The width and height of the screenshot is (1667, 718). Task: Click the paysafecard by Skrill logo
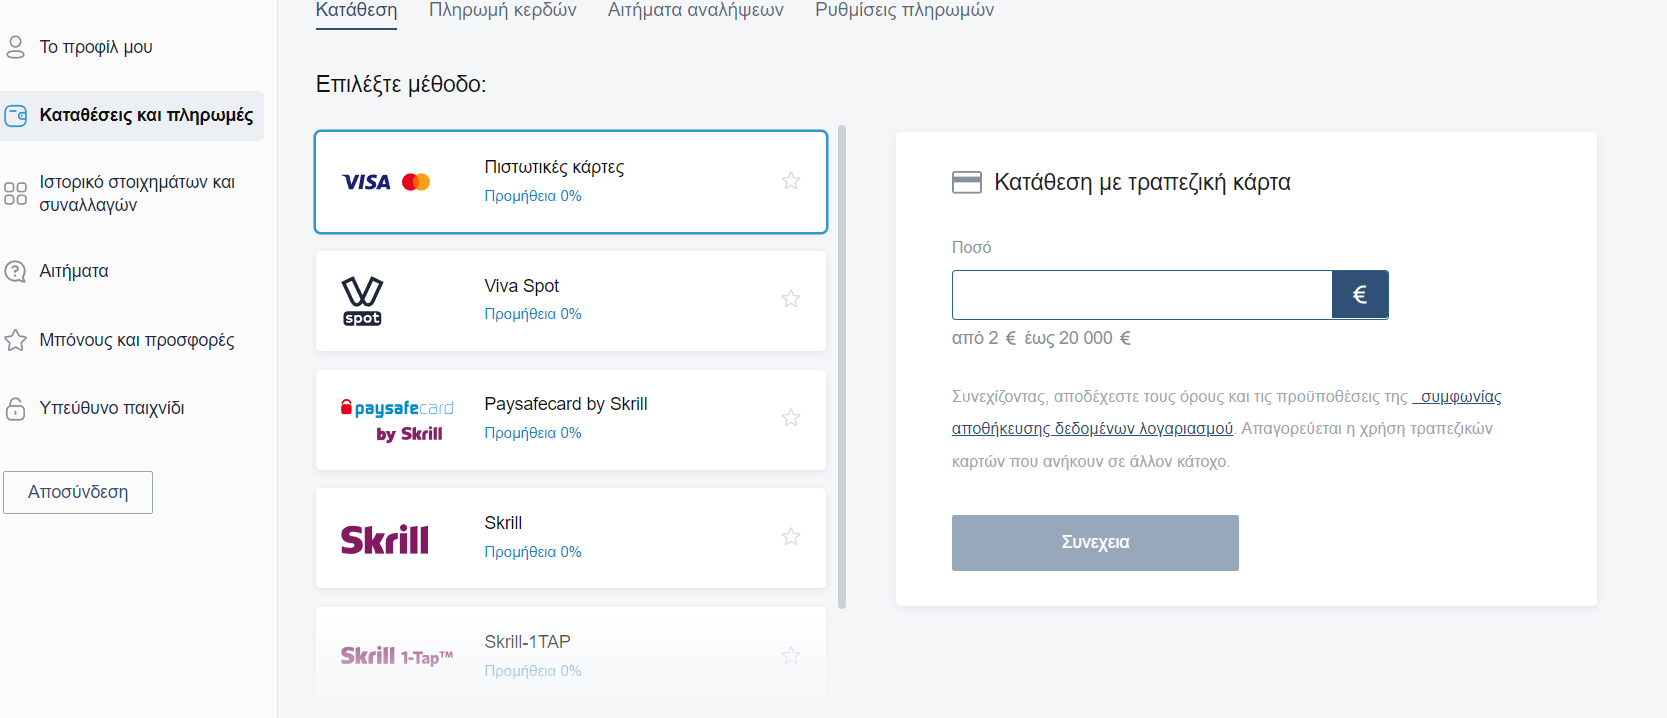point(397,420)
